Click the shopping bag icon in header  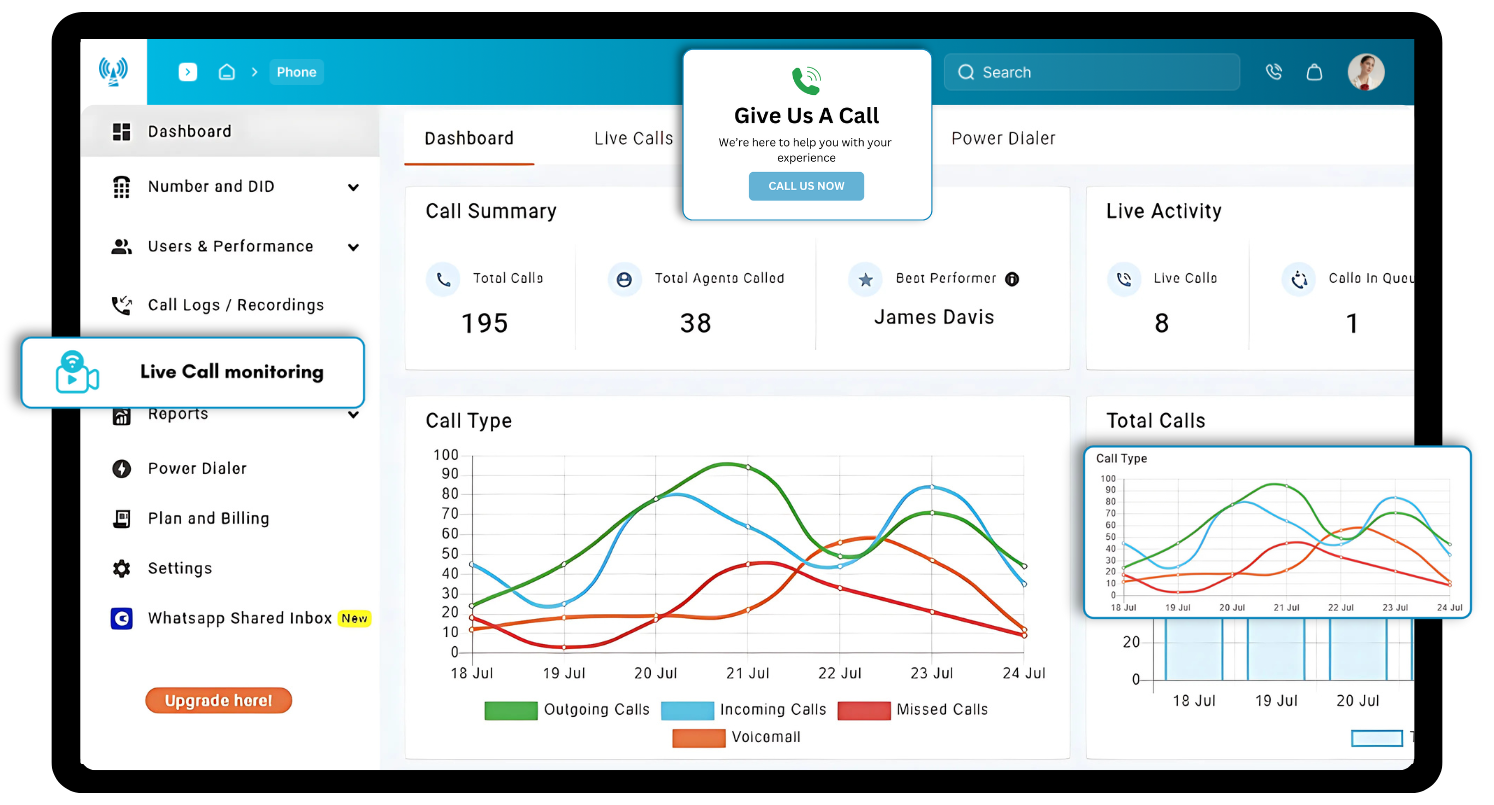(1315, 72)
